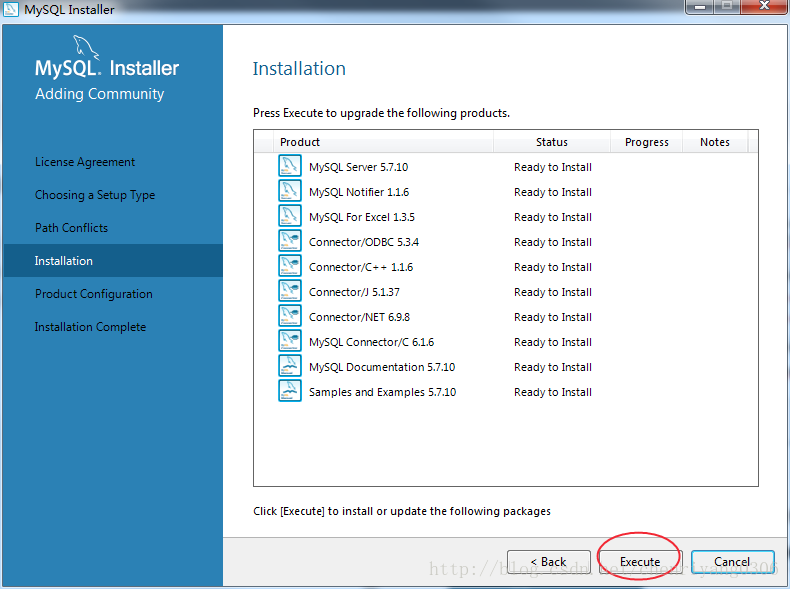Click the Connector/J 5.1.37 icon
790x589 pixels.
pyautogui.click(x=290, y=291)
